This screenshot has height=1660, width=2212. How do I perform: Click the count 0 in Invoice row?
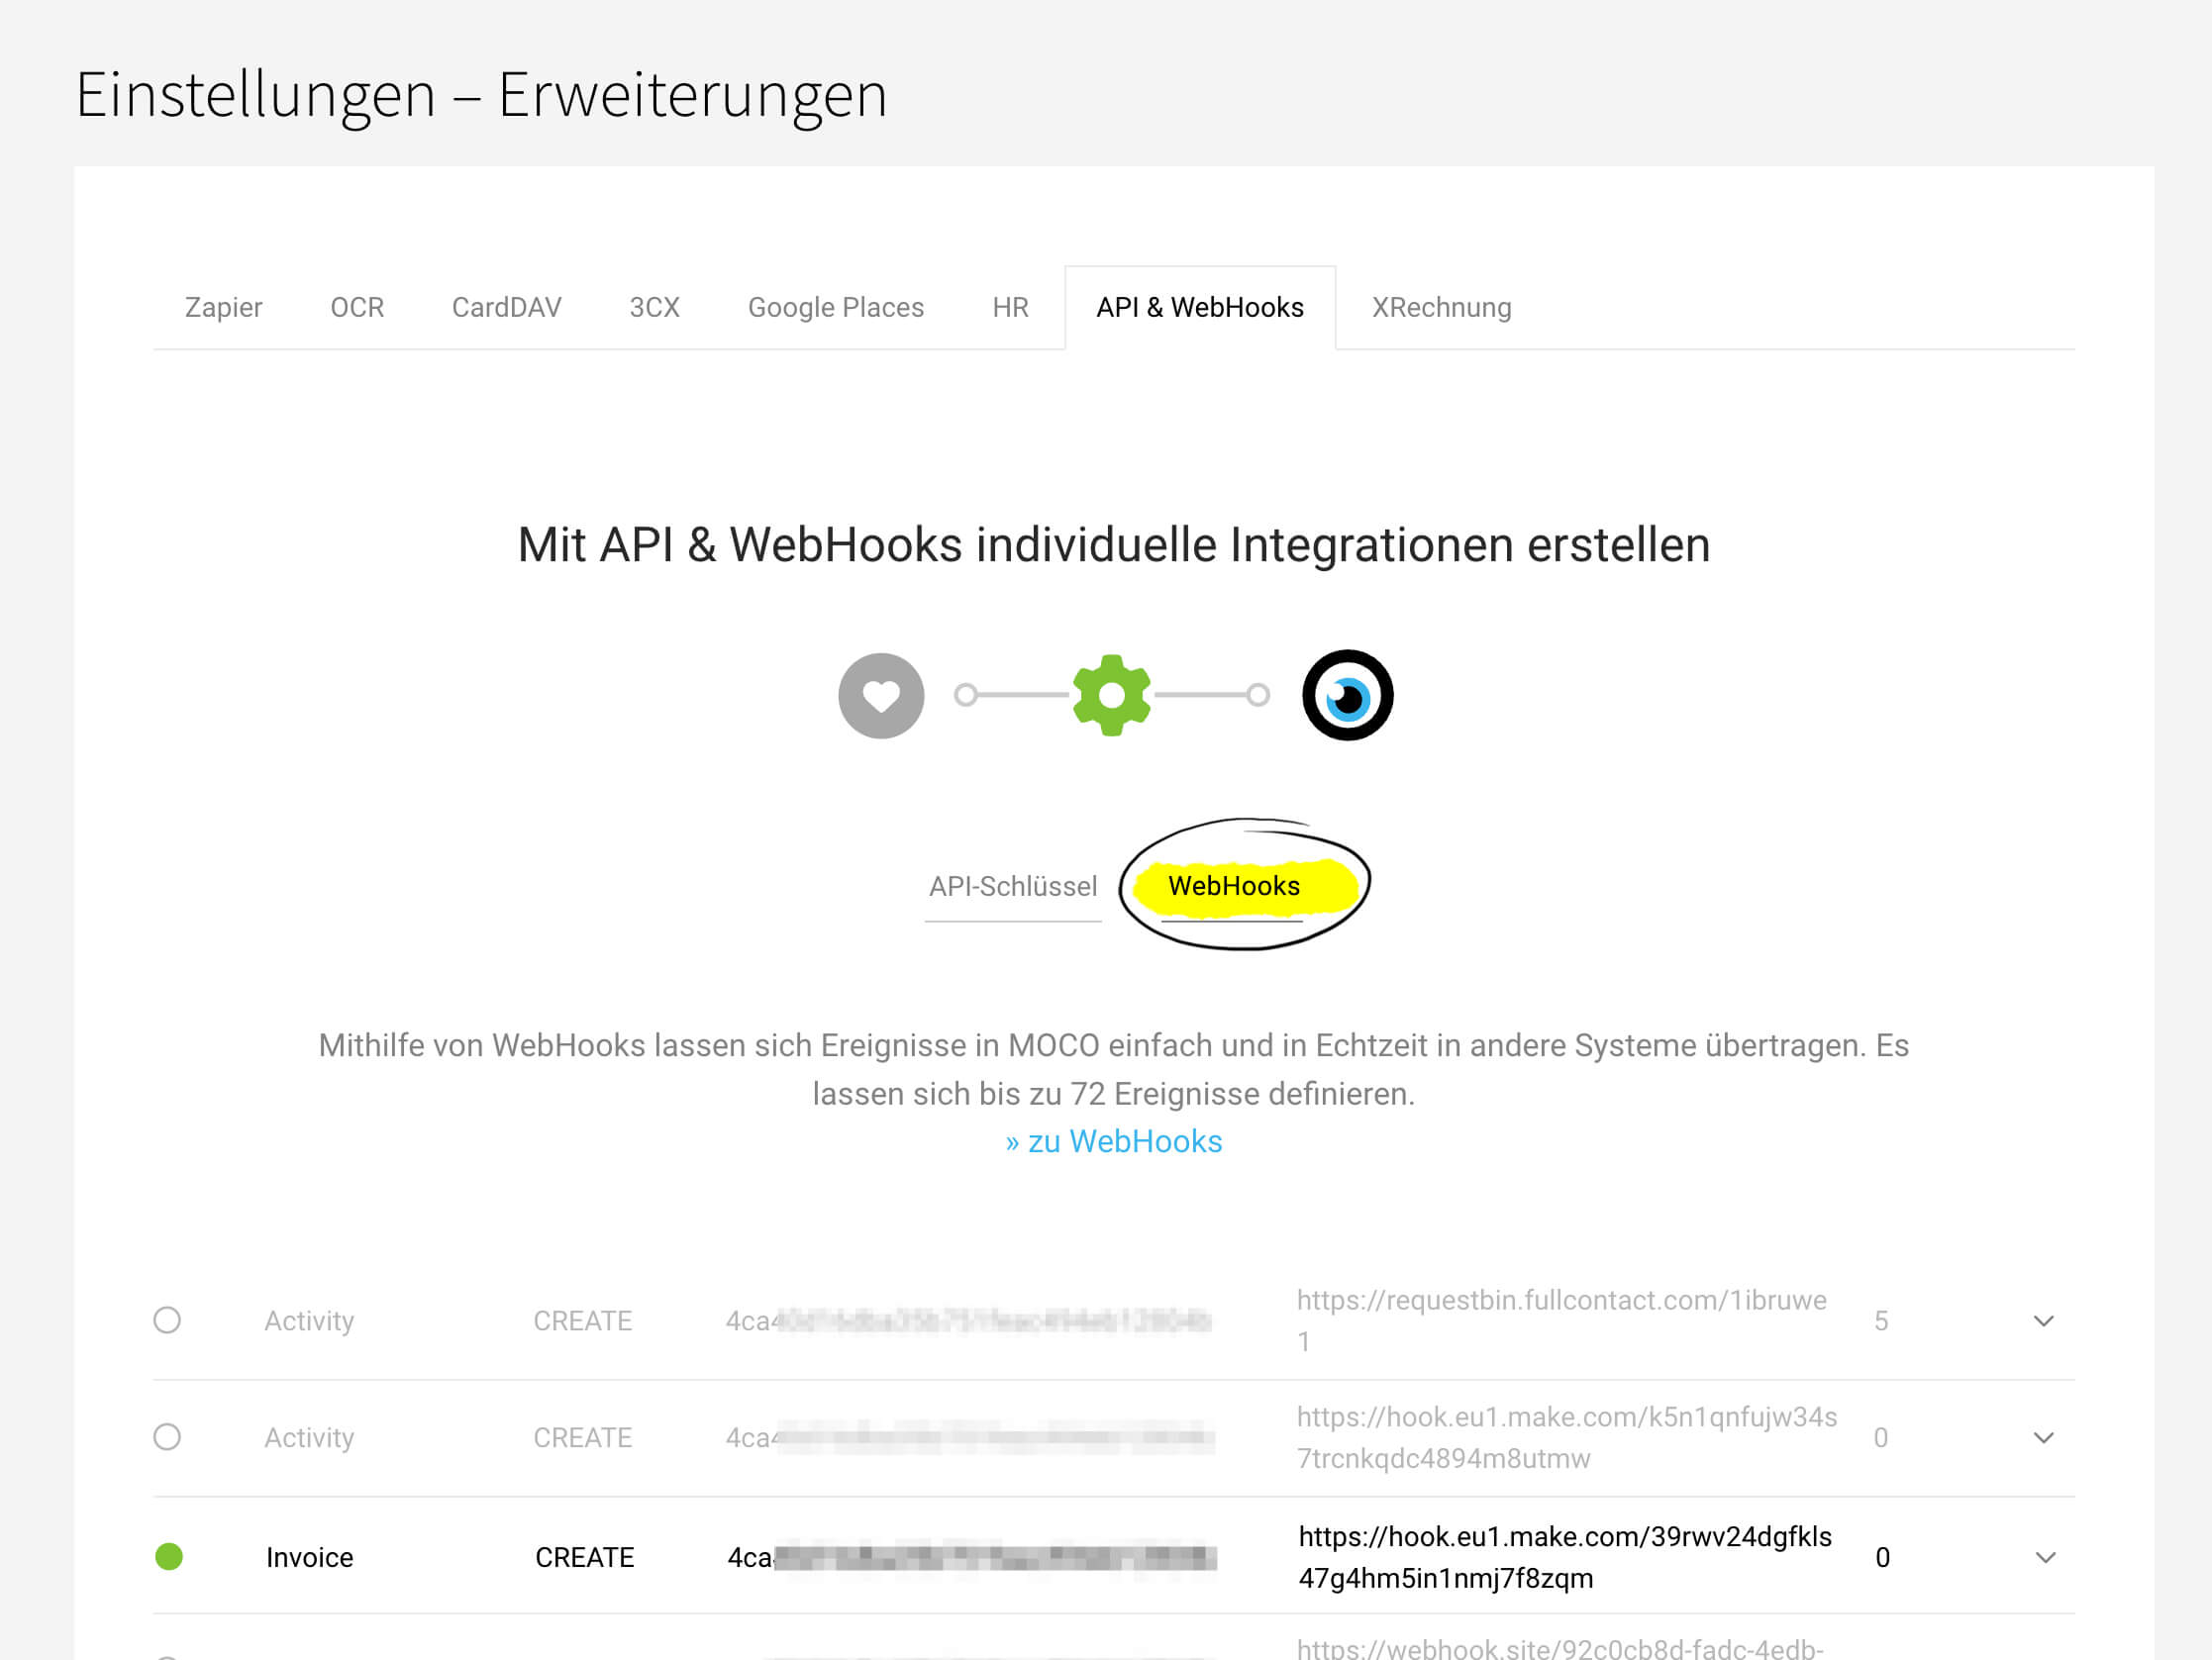1882,1557
